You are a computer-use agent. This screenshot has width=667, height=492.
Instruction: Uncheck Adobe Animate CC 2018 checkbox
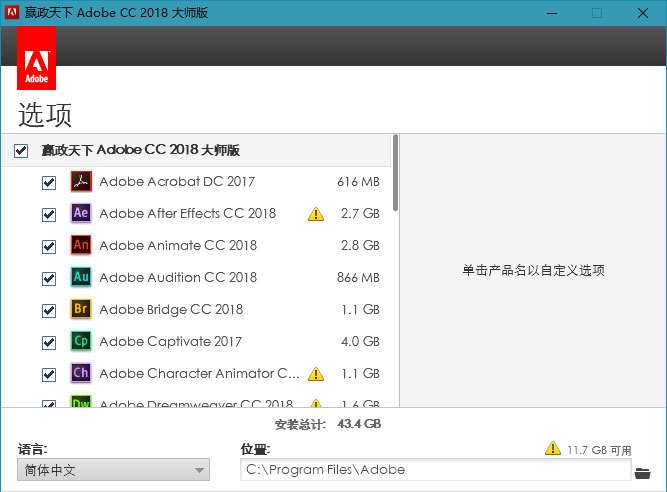click(49, 246)
